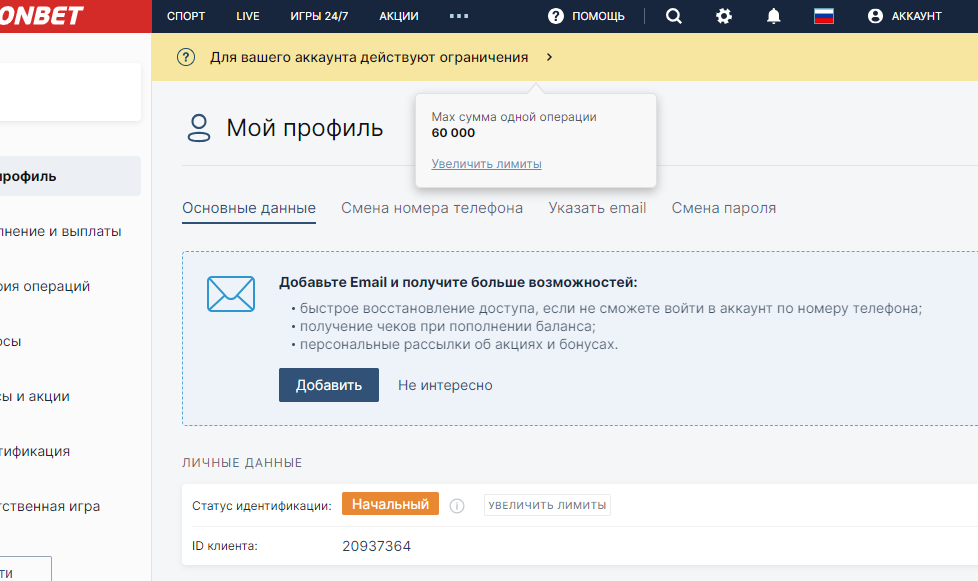
Task: Open the identification sidebar item
Action: click(35, 451)
